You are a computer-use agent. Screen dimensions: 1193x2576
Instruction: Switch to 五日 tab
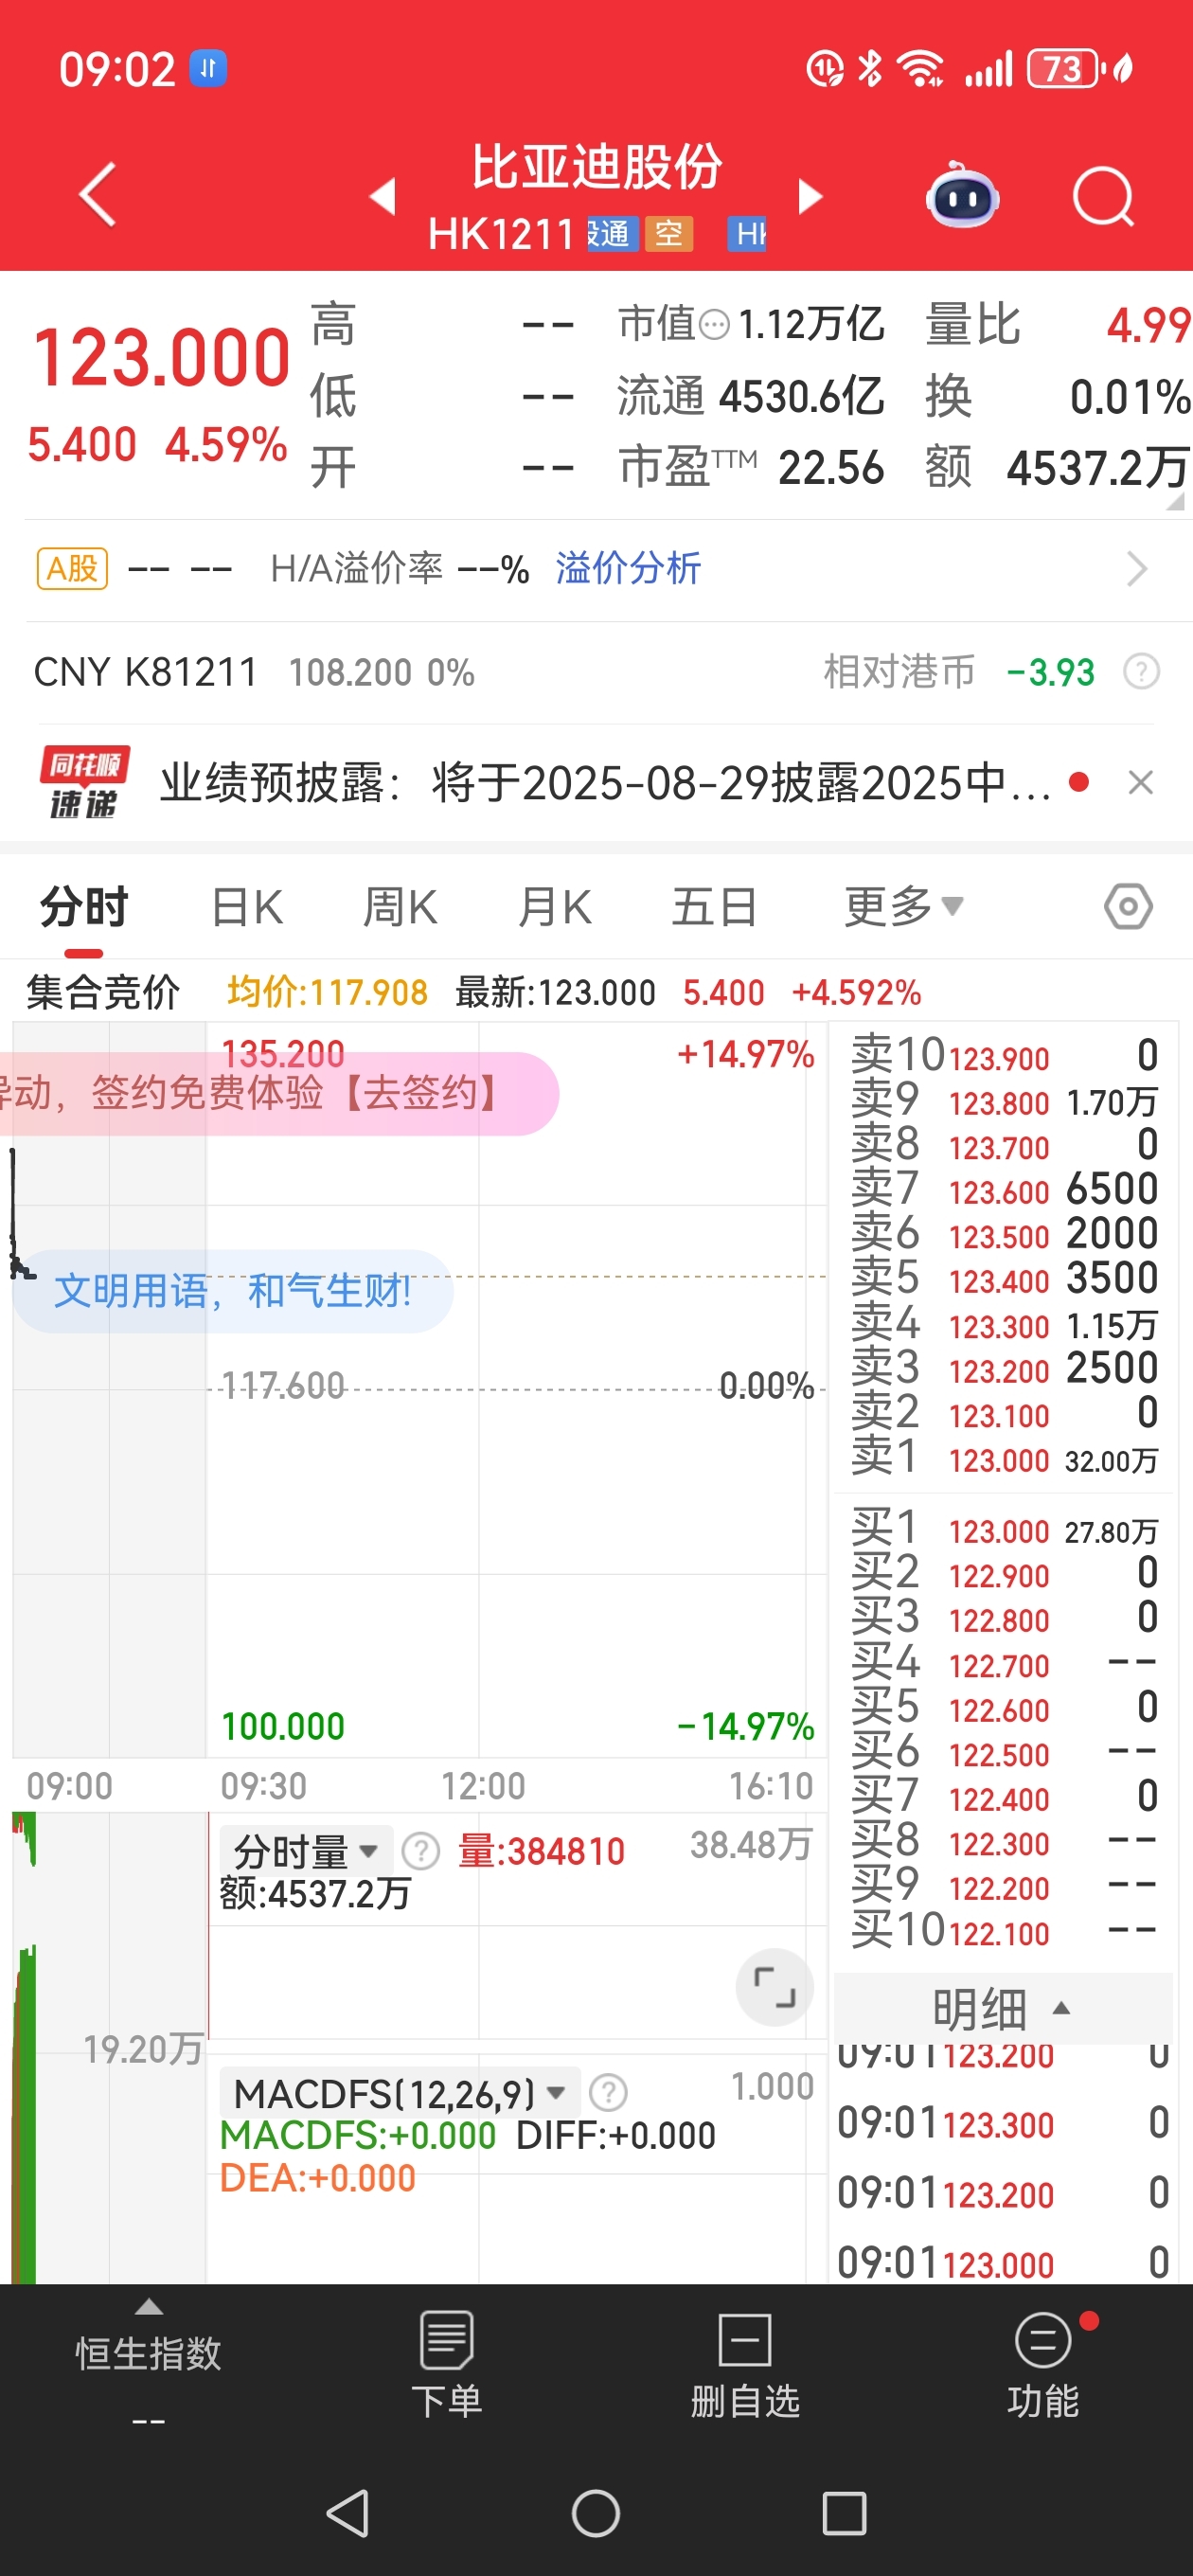pos(713,908)
